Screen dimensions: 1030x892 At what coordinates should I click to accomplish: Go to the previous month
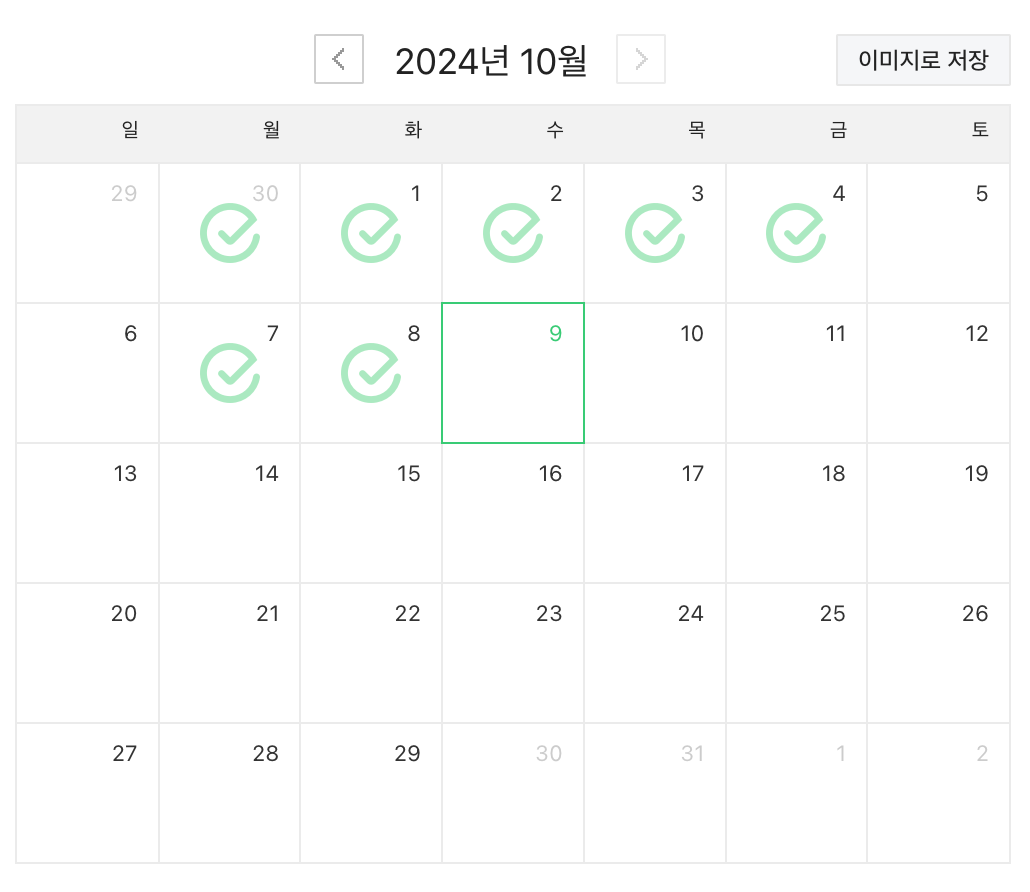click(339, 60)
